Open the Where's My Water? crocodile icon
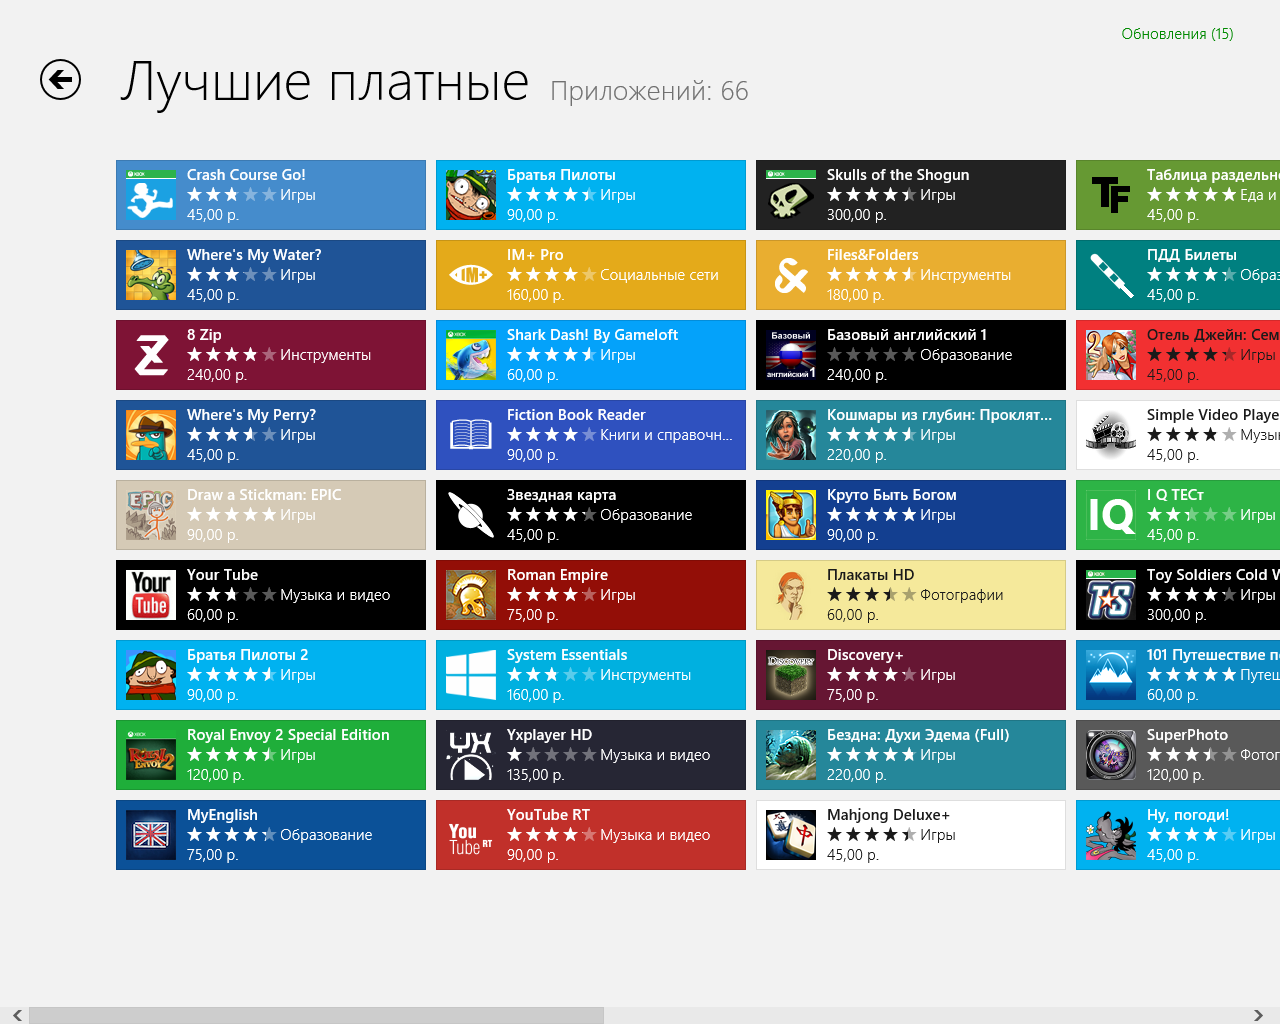The image size is (1280, 1024). 151,275
